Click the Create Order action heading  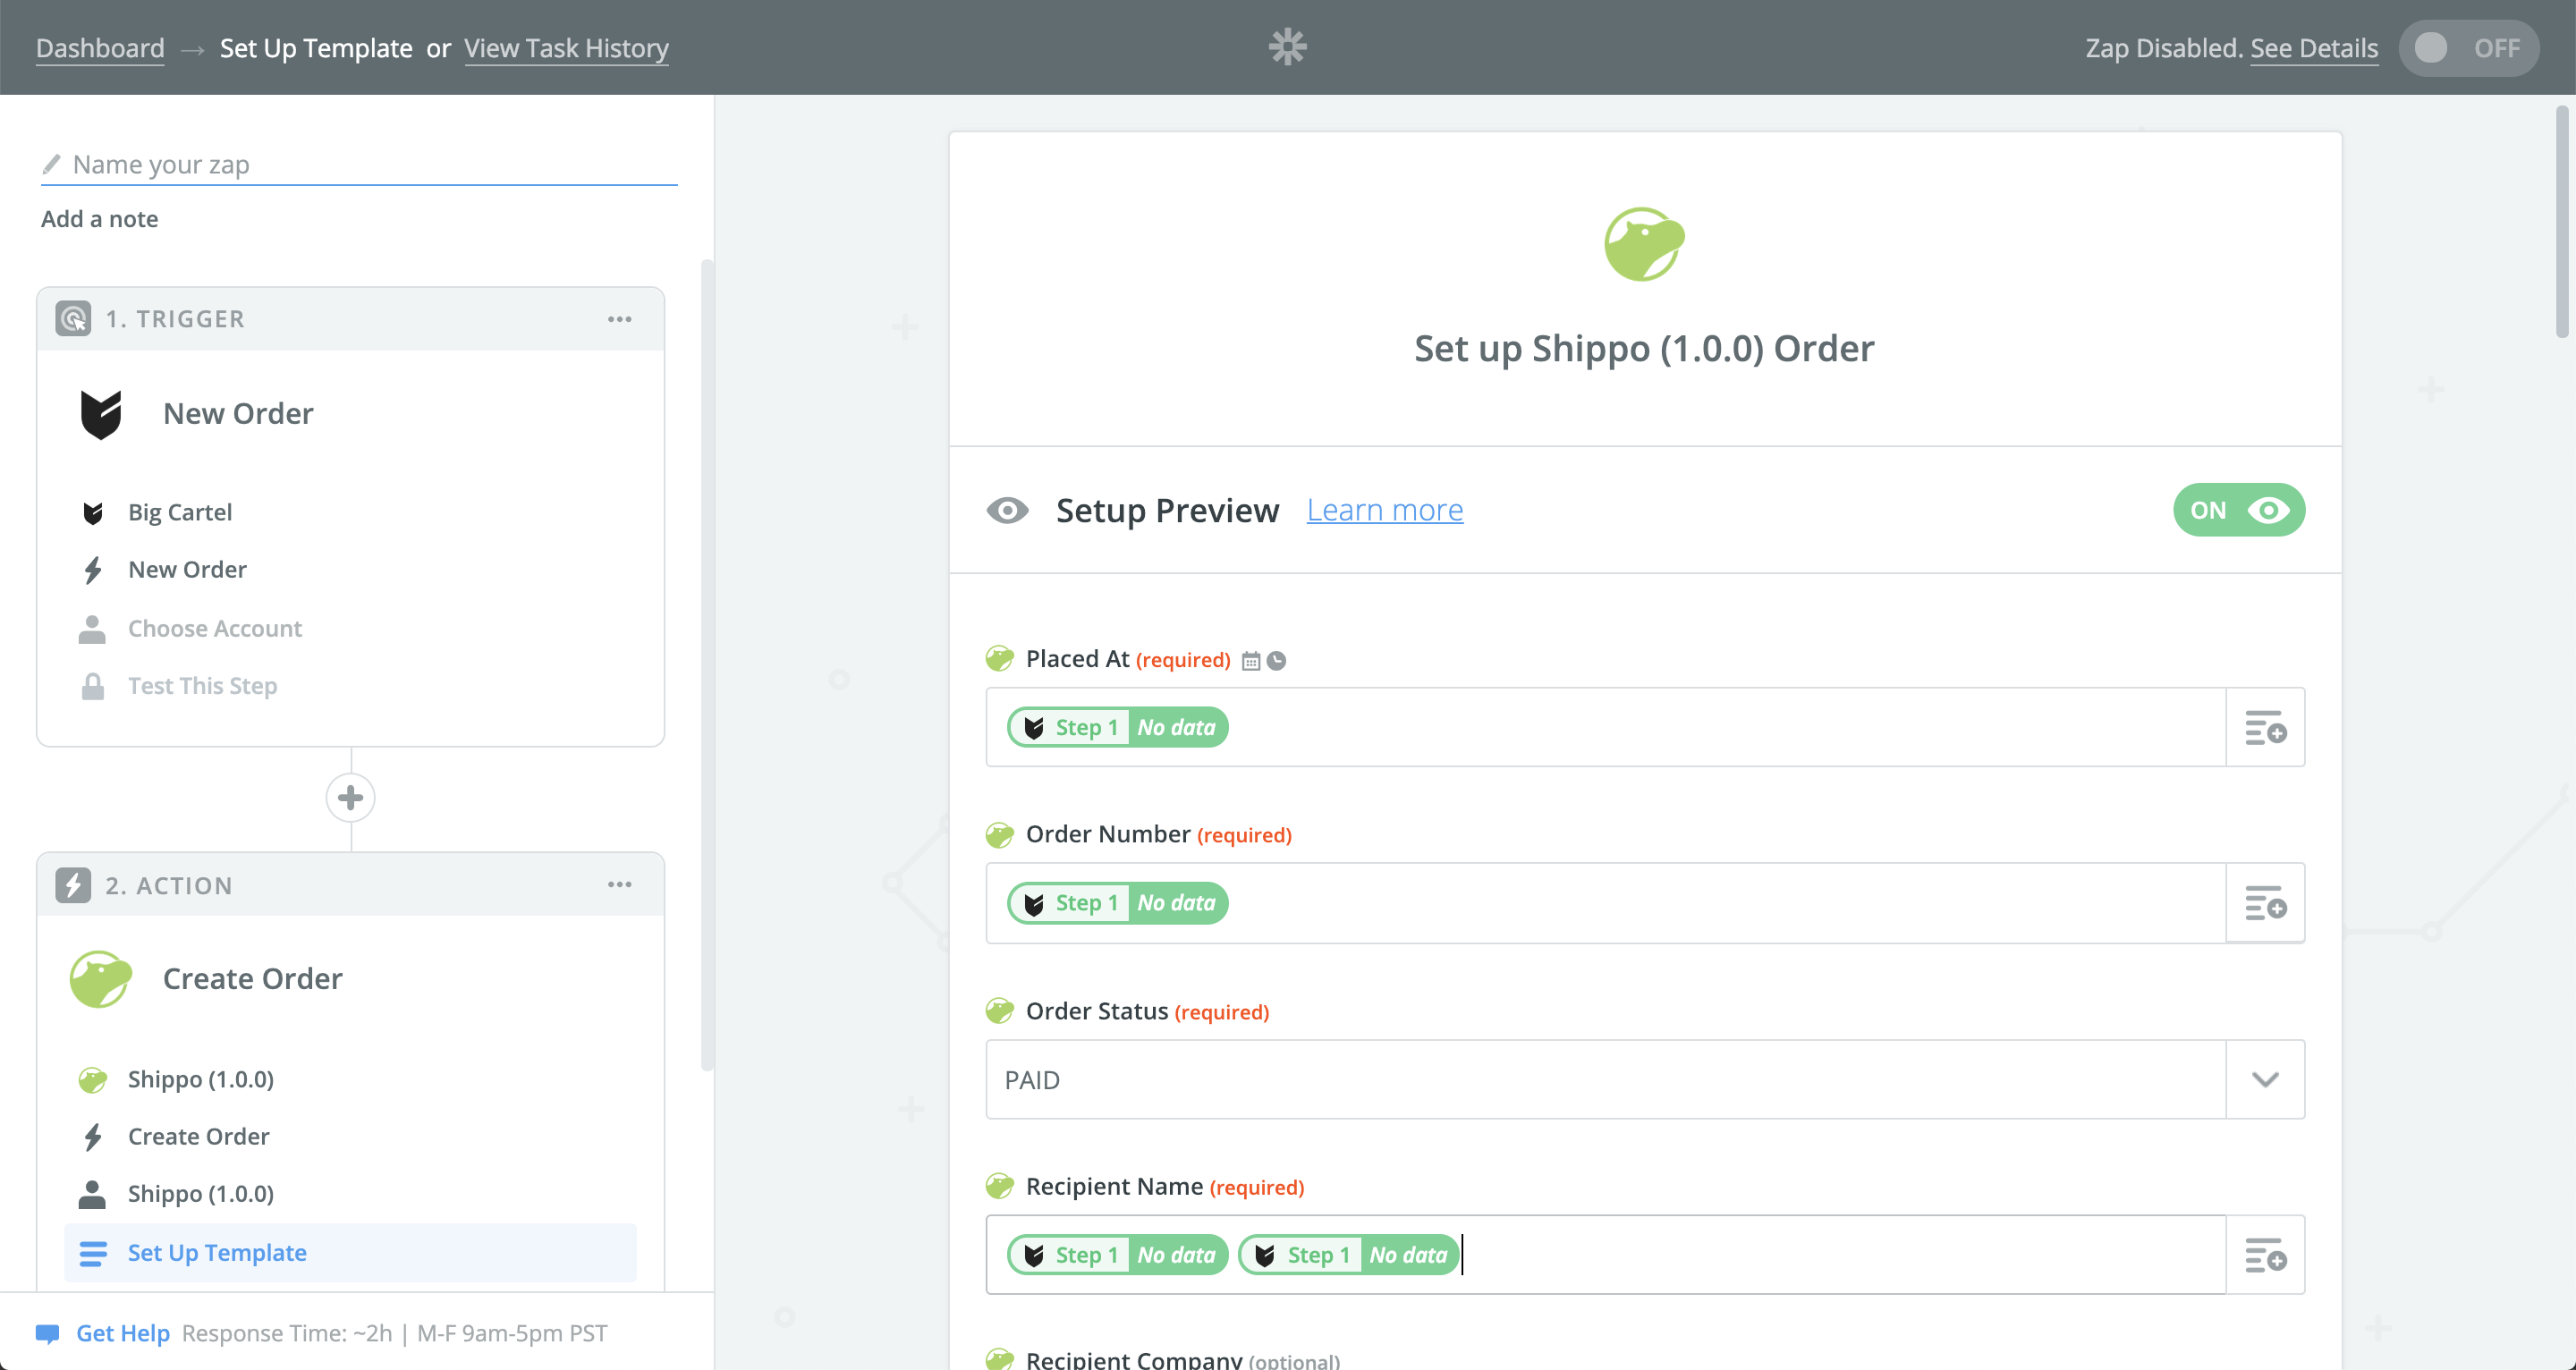coord(252,978)
